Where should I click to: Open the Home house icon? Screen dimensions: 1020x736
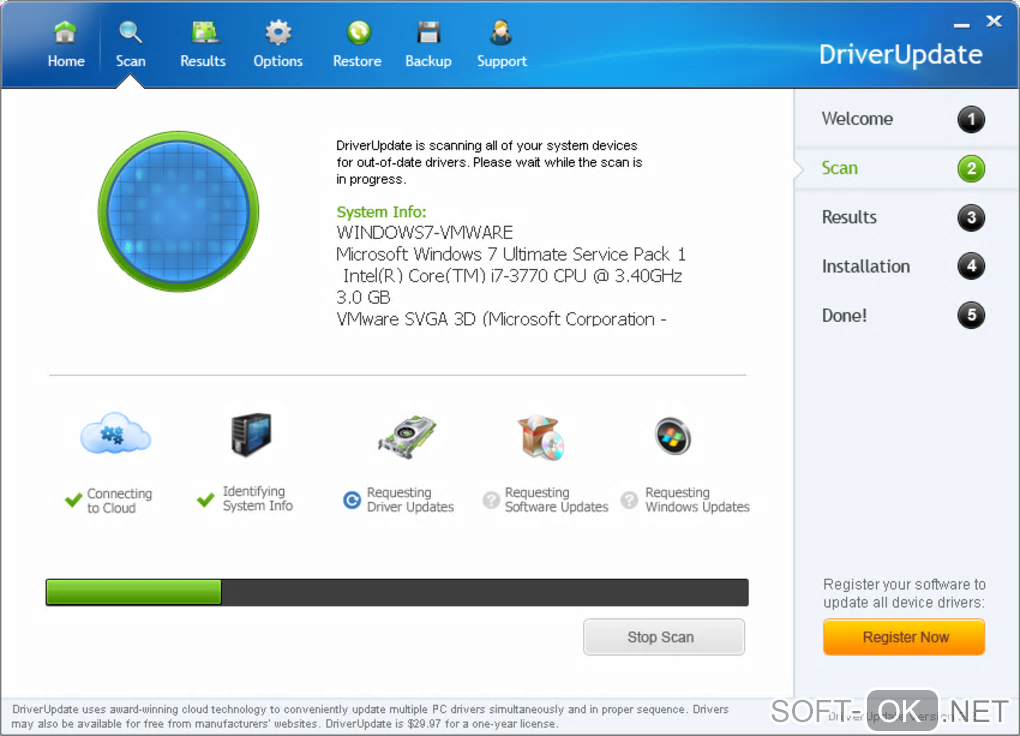tap(65, 32)
